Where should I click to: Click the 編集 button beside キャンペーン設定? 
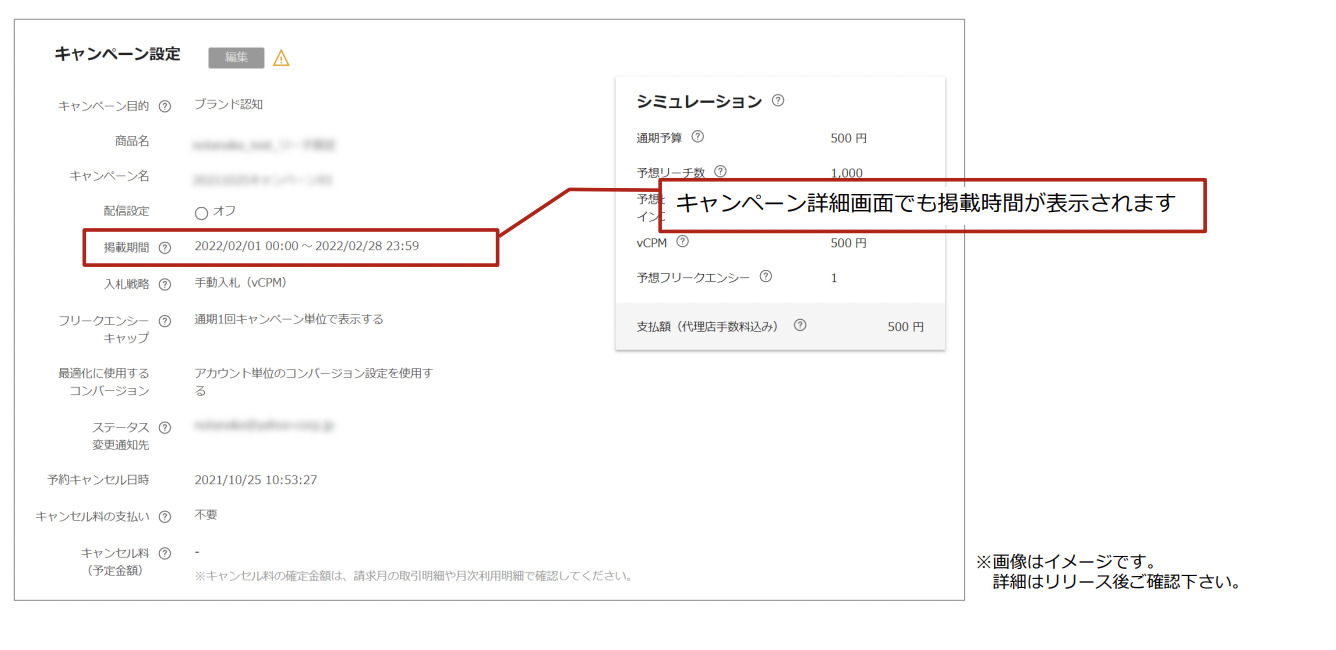236,58
